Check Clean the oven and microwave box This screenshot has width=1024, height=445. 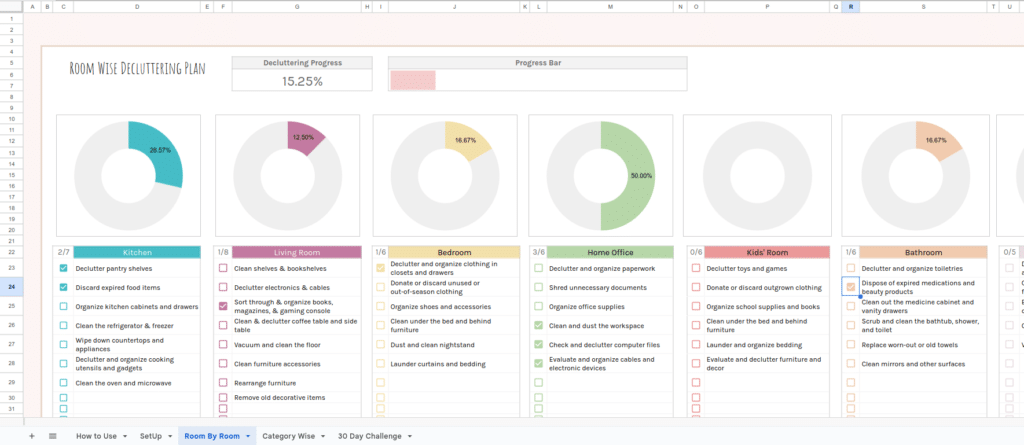click(x=63, y=383)
